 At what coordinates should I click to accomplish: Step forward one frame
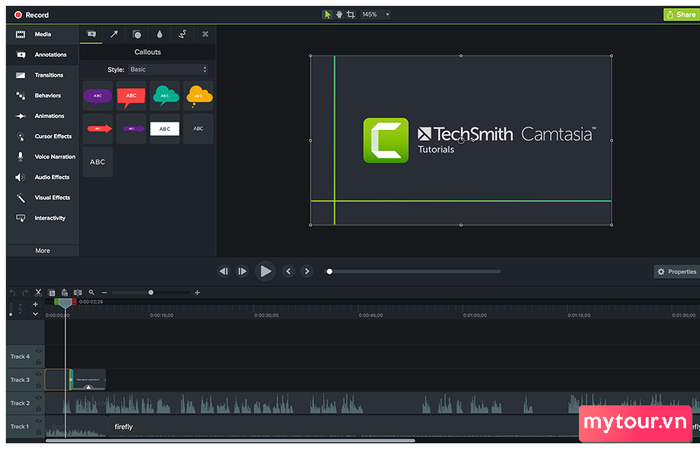242,271
